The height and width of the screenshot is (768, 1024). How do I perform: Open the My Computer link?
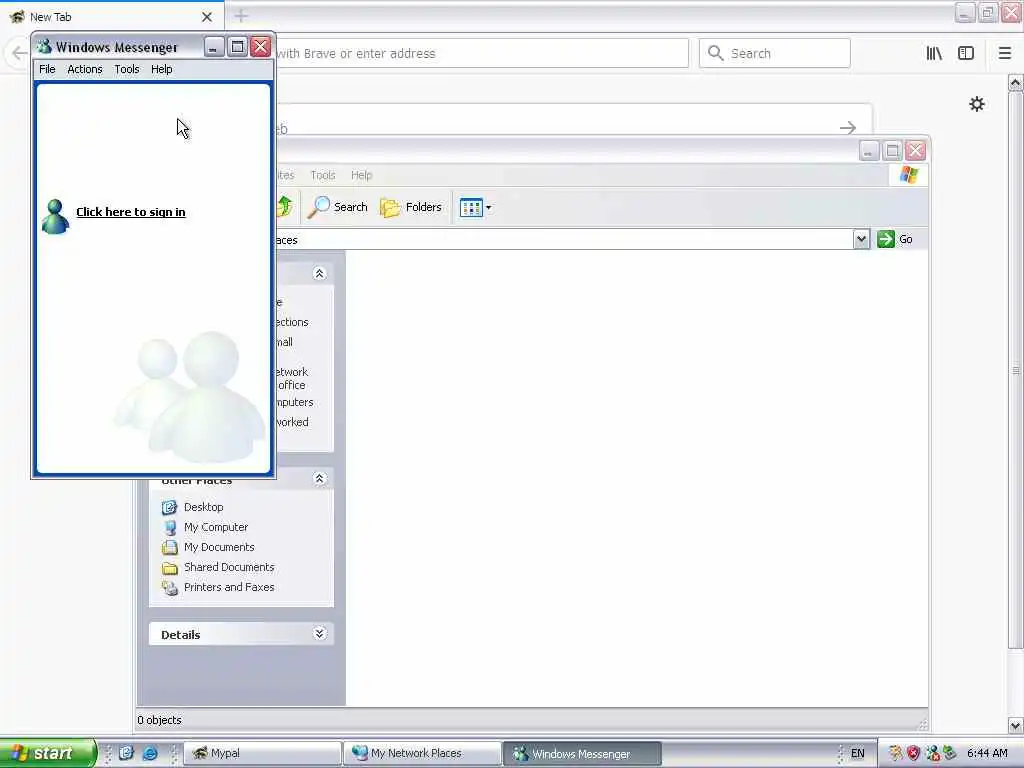[x=216, y=527]
